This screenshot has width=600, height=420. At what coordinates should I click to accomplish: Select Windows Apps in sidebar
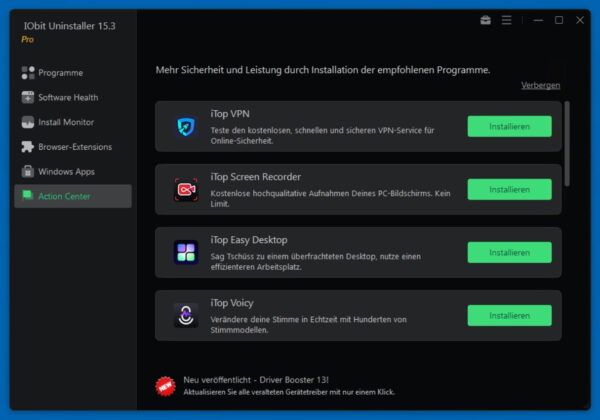pyautogui.click(x=73, y=171)
